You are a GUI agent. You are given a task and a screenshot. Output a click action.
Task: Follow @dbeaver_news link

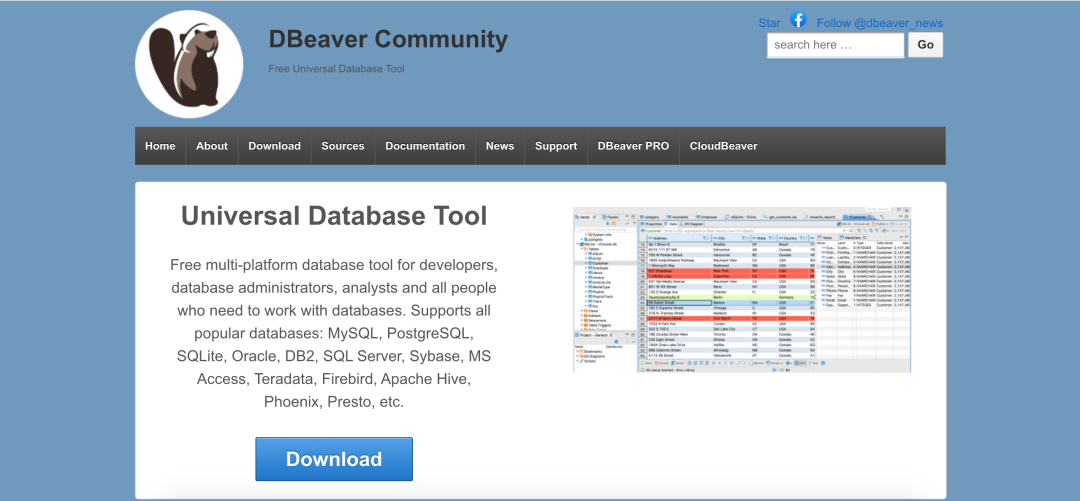tap(879, 23)
